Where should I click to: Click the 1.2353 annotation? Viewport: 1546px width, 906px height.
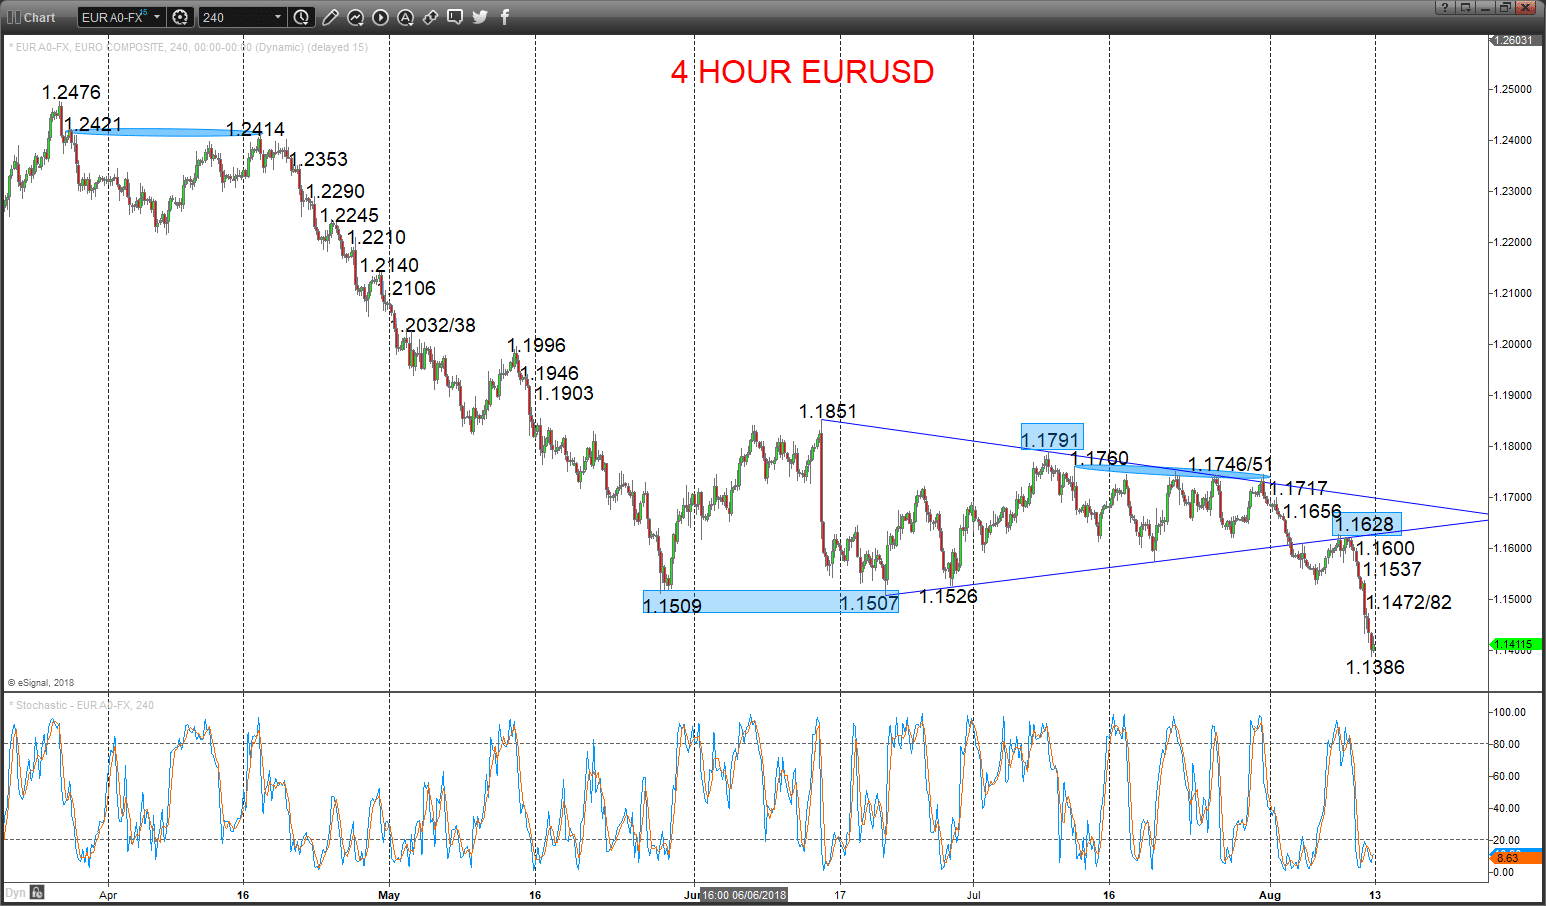[318, 159]
